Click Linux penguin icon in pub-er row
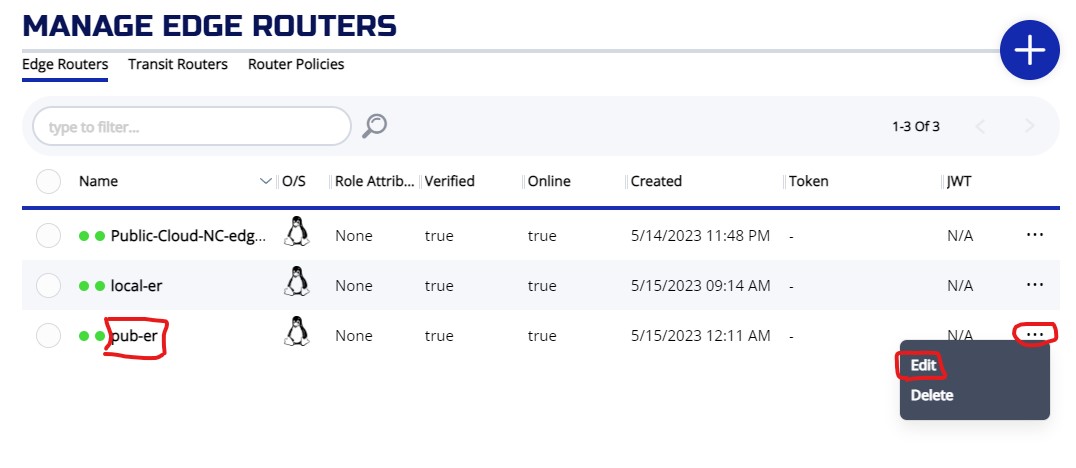 (x=295, y=332)
